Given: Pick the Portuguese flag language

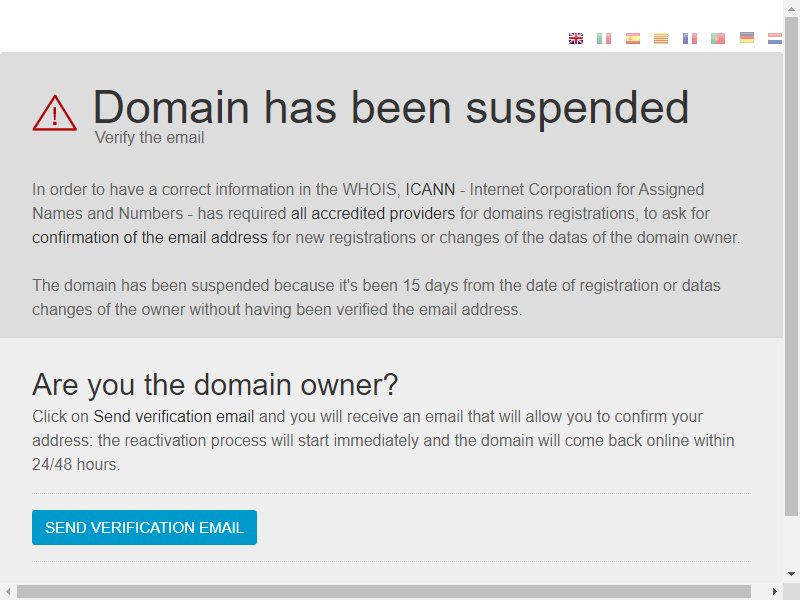Looking at the screenshot, I should (718, 38).
